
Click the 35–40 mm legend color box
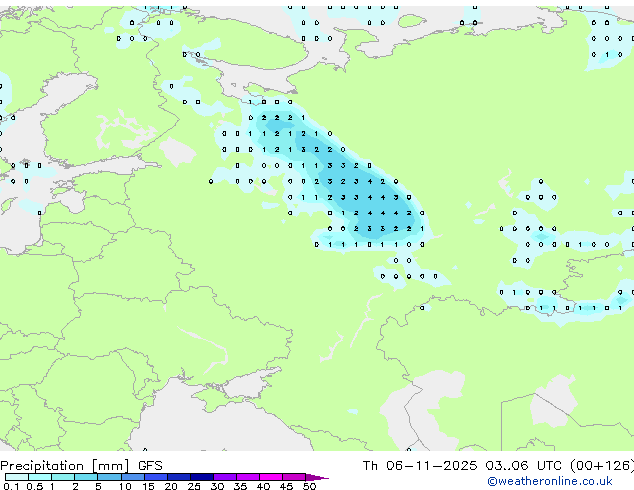(x=248, y=477)
